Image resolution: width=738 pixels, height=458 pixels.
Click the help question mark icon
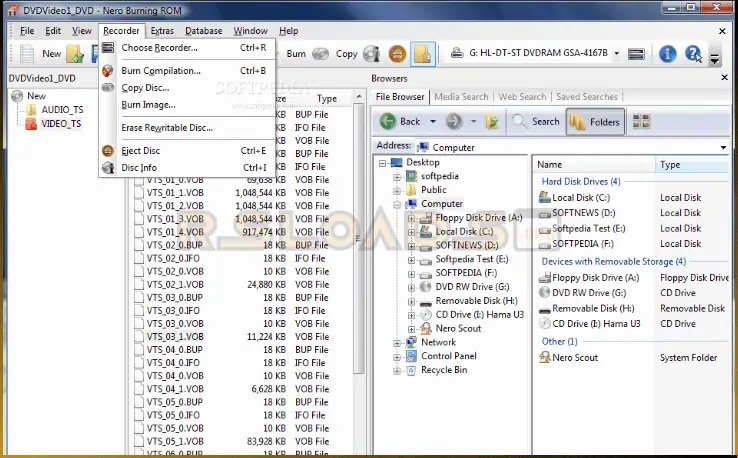coord(692,54)
